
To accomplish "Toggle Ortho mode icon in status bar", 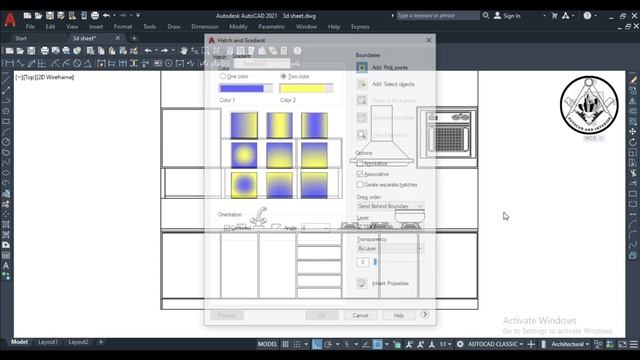I will (317, 344).
